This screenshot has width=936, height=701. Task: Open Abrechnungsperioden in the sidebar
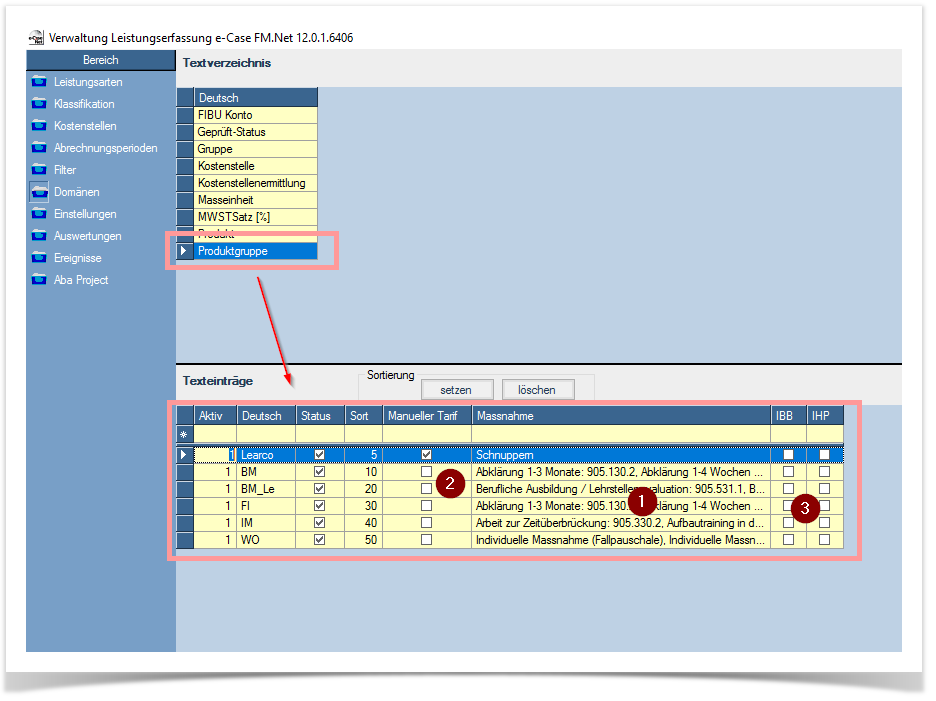106,148
